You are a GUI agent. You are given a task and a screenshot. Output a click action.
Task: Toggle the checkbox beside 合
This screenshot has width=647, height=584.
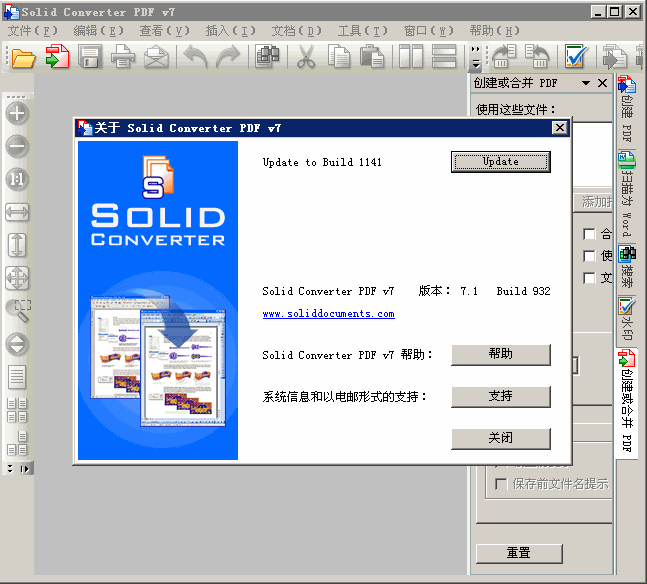(x=589, y=234)
